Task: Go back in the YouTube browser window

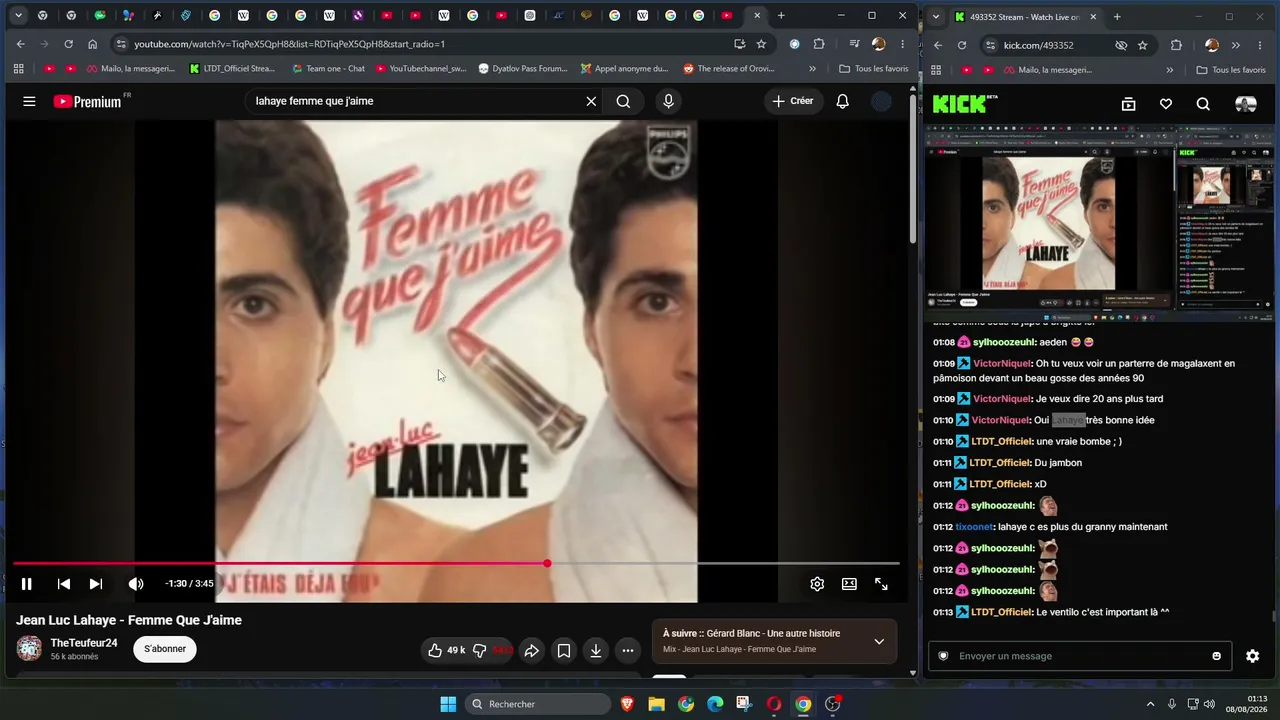Action: (x=20, y=44)
